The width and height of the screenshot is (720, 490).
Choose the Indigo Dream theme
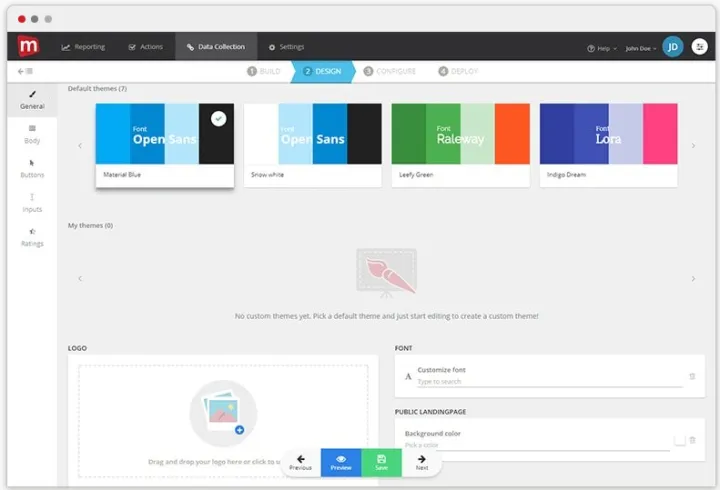(608, 144)
